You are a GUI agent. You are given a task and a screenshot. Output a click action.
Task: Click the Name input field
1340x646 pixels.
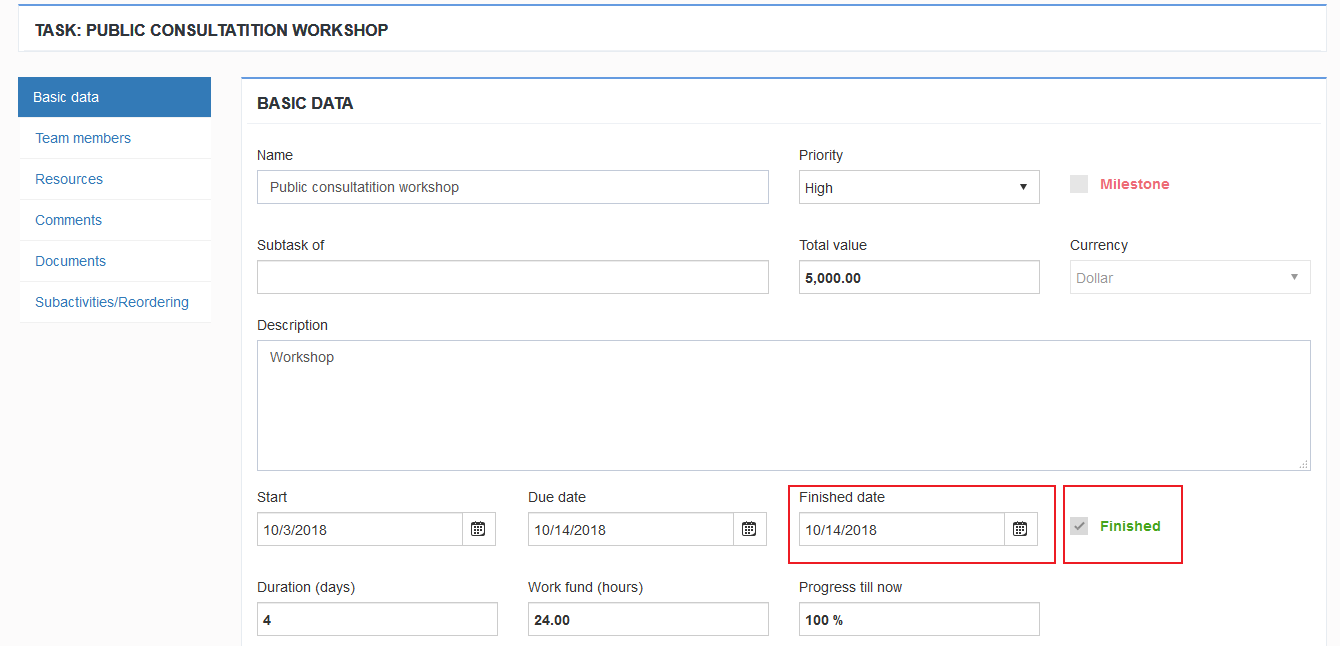coord(513,187)
